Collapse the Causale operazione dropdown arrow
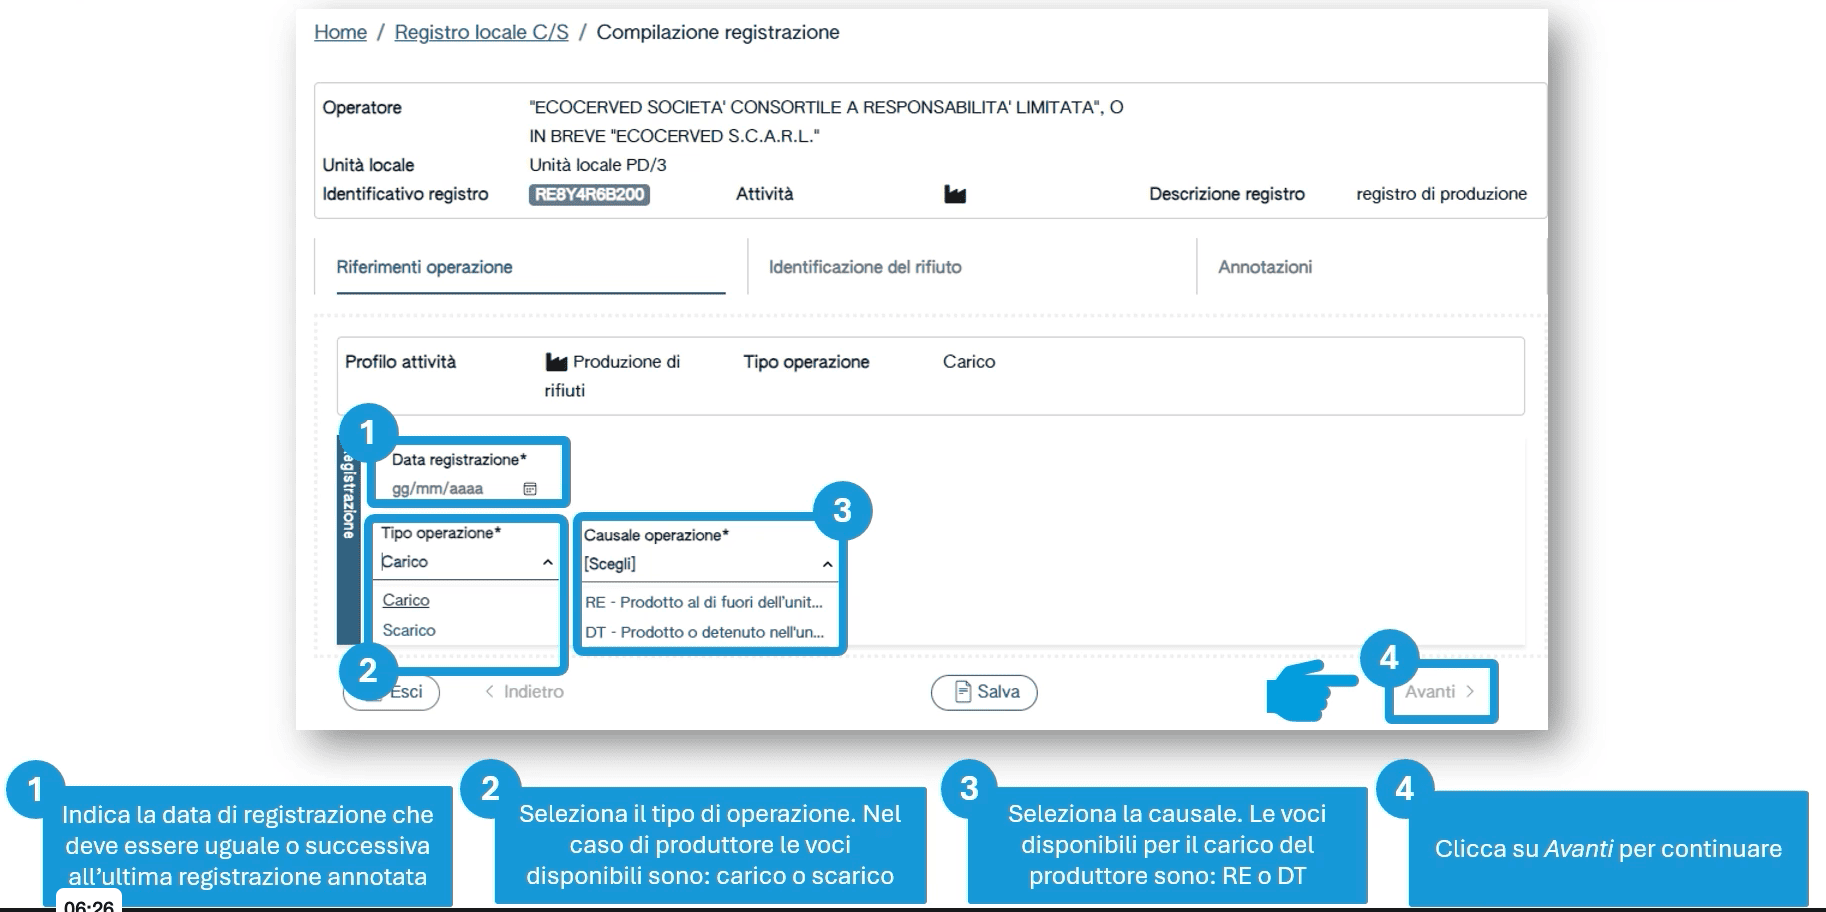The height and width of the screenshot is (912, 1826). [x=827, y=565]
